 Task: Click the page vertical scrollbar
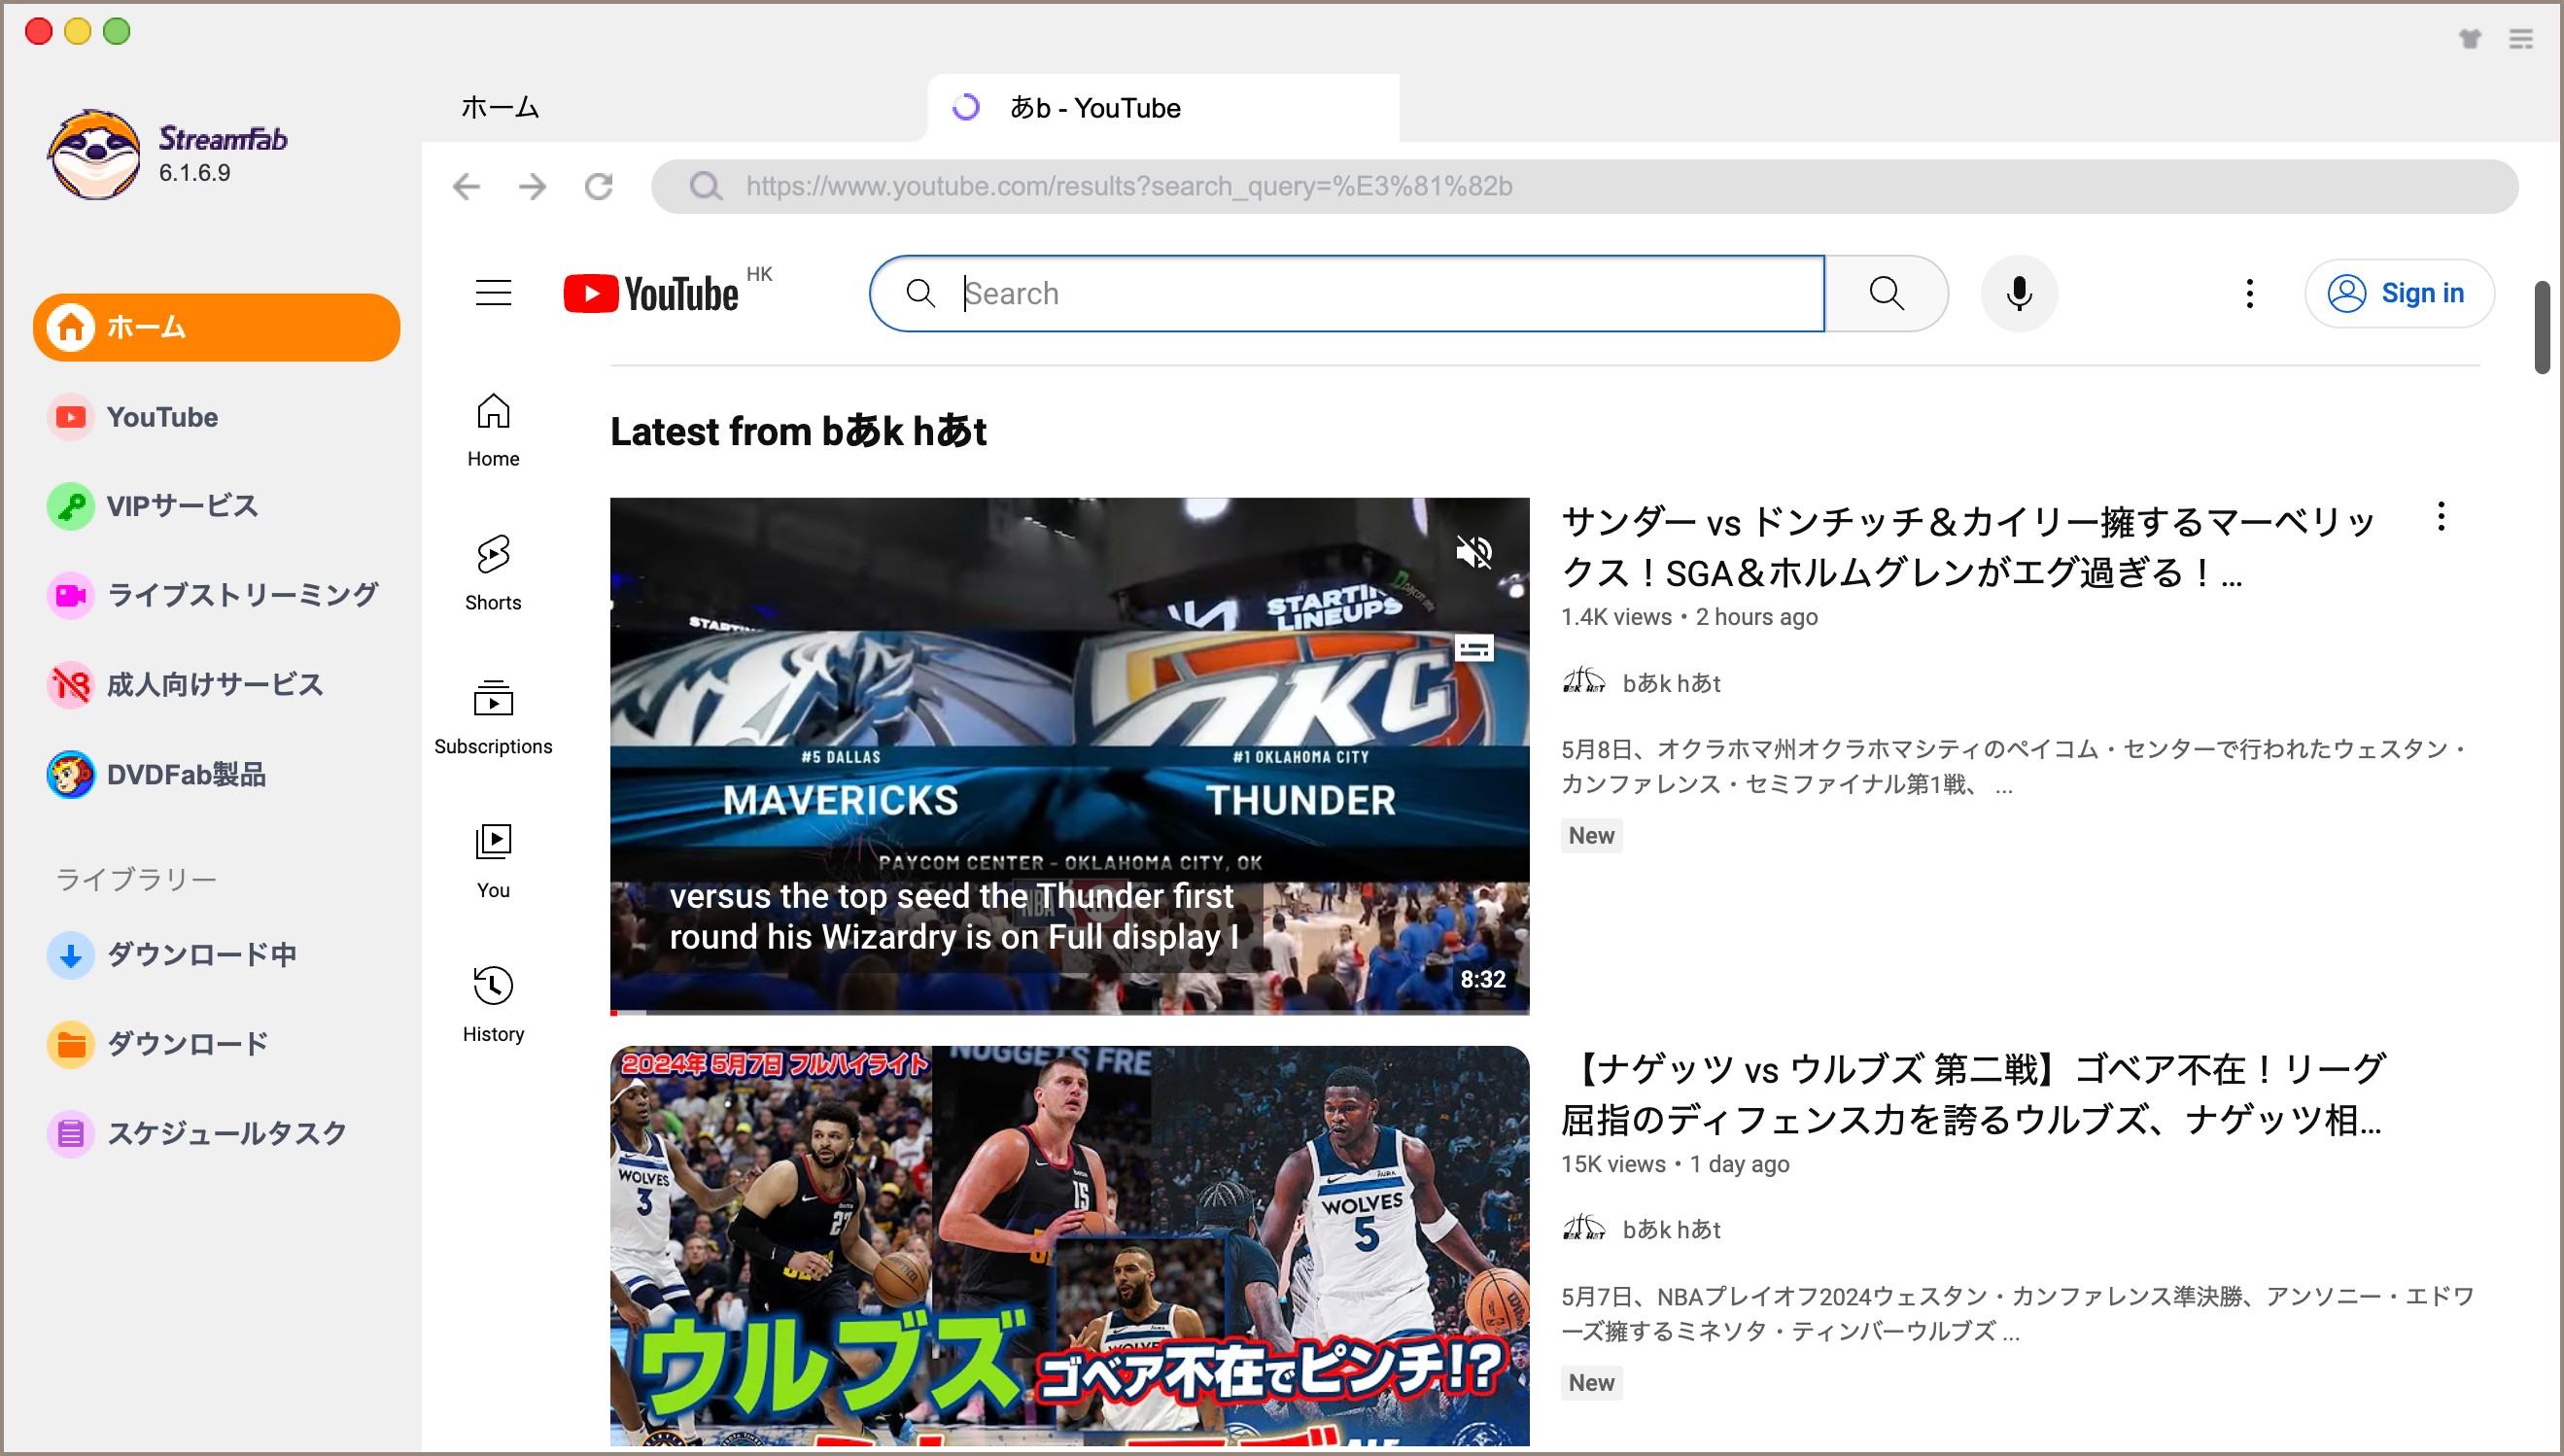(2541, 327)
